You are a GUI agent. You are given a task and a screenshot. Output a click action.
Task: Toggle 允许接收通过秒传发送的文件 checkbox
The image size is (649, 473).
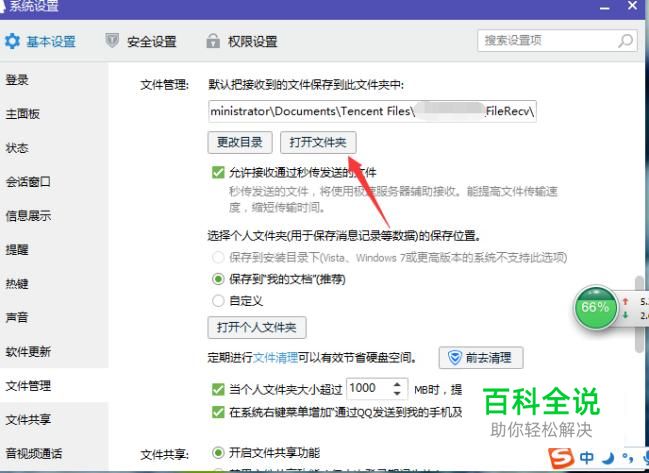[218, 172]
